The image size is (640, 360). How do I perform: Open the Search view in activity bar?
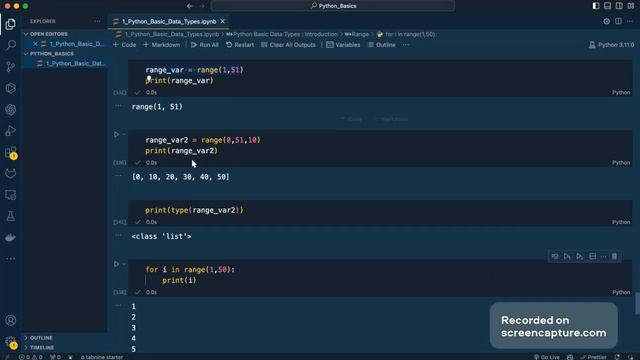[11, 45]
